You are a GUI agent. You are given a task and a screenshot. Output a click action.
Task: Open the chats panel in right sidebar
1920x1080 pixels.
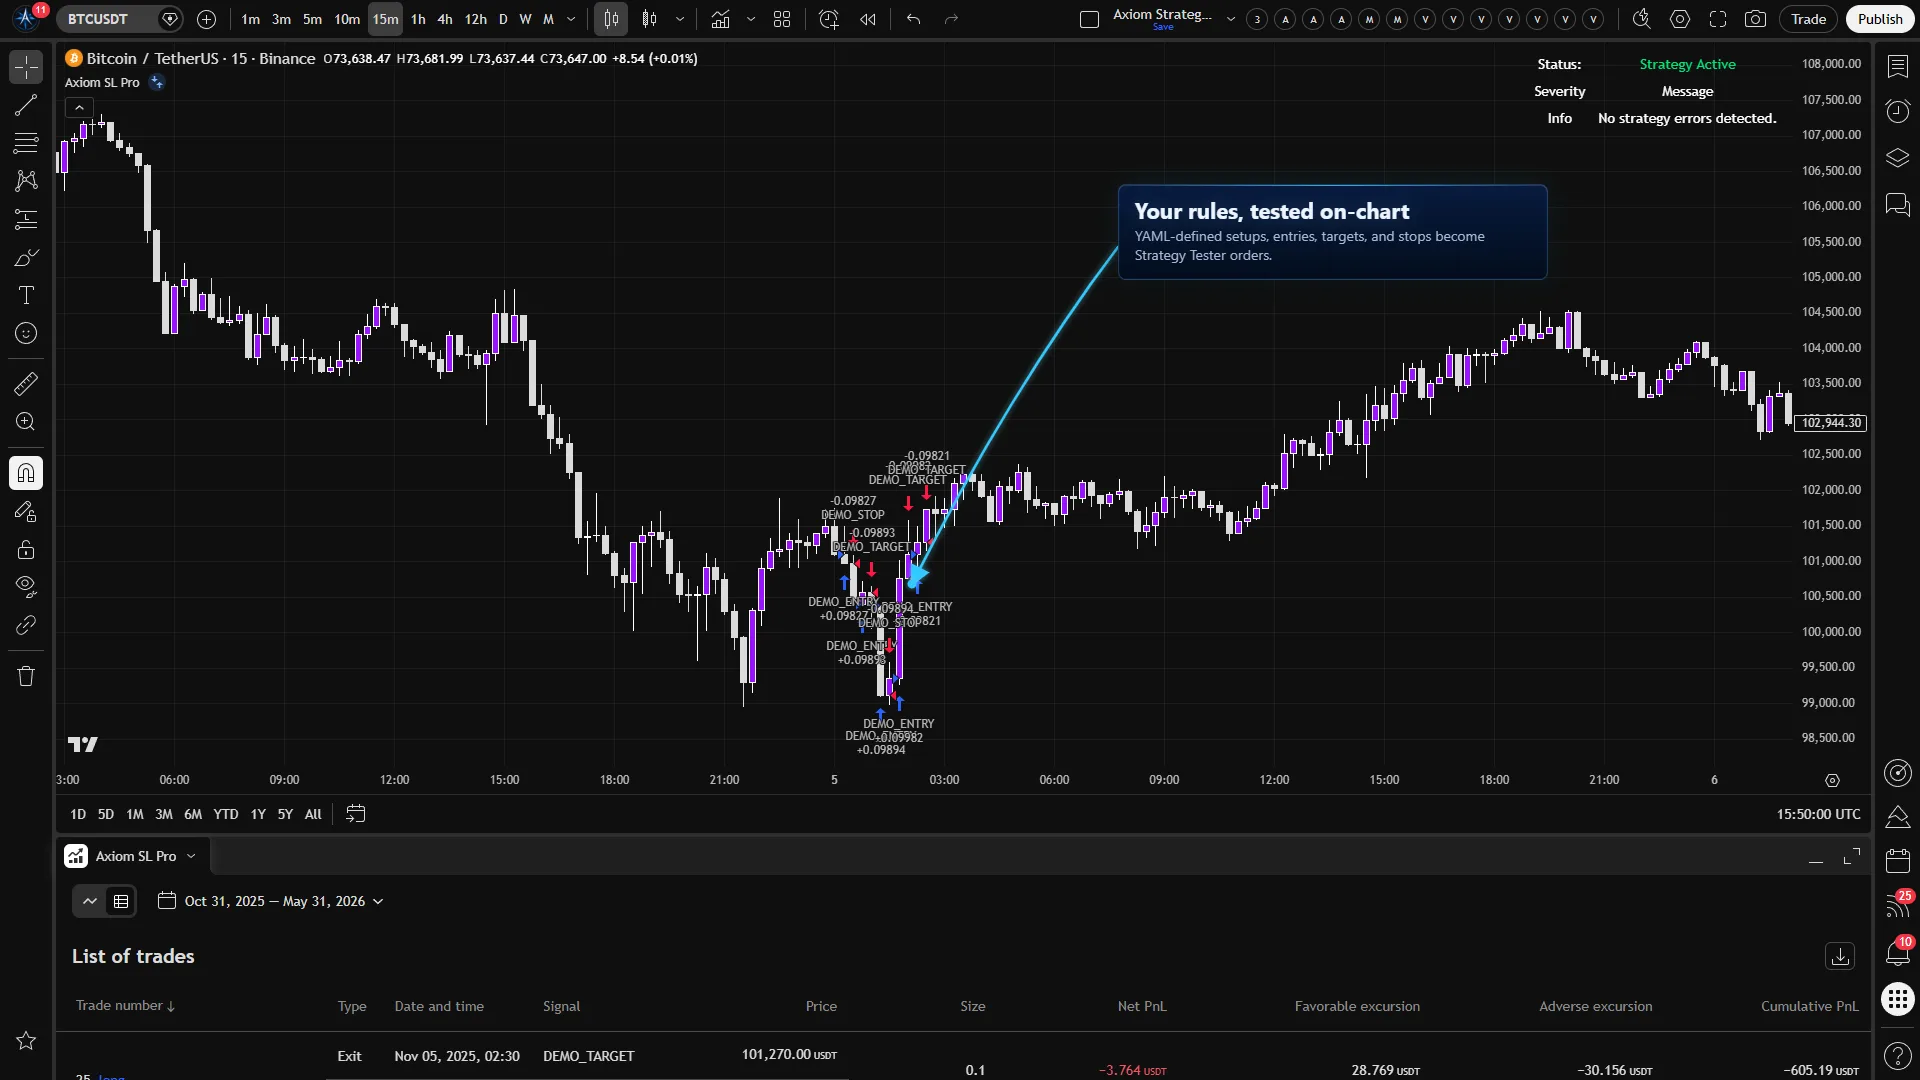tap(1897, 205)
